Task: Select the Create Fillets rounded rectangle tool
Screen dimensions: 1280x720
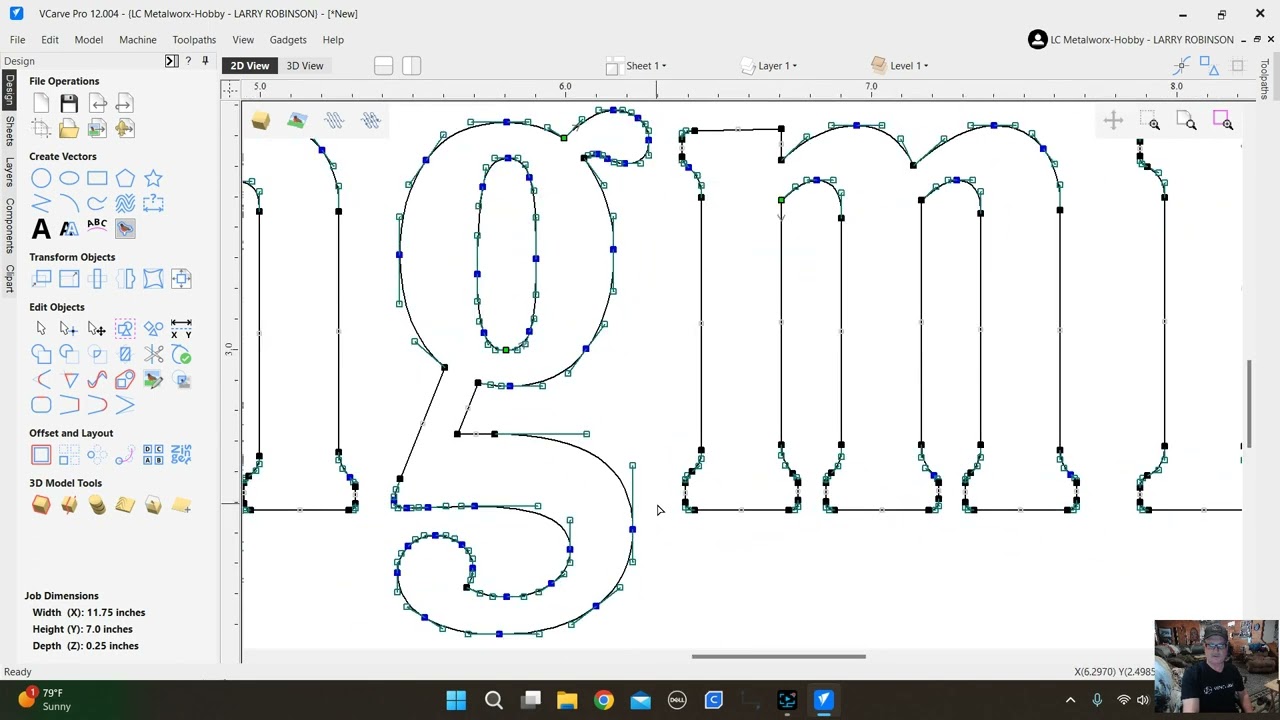Action: pyautogui.click(x=41, y=404)
